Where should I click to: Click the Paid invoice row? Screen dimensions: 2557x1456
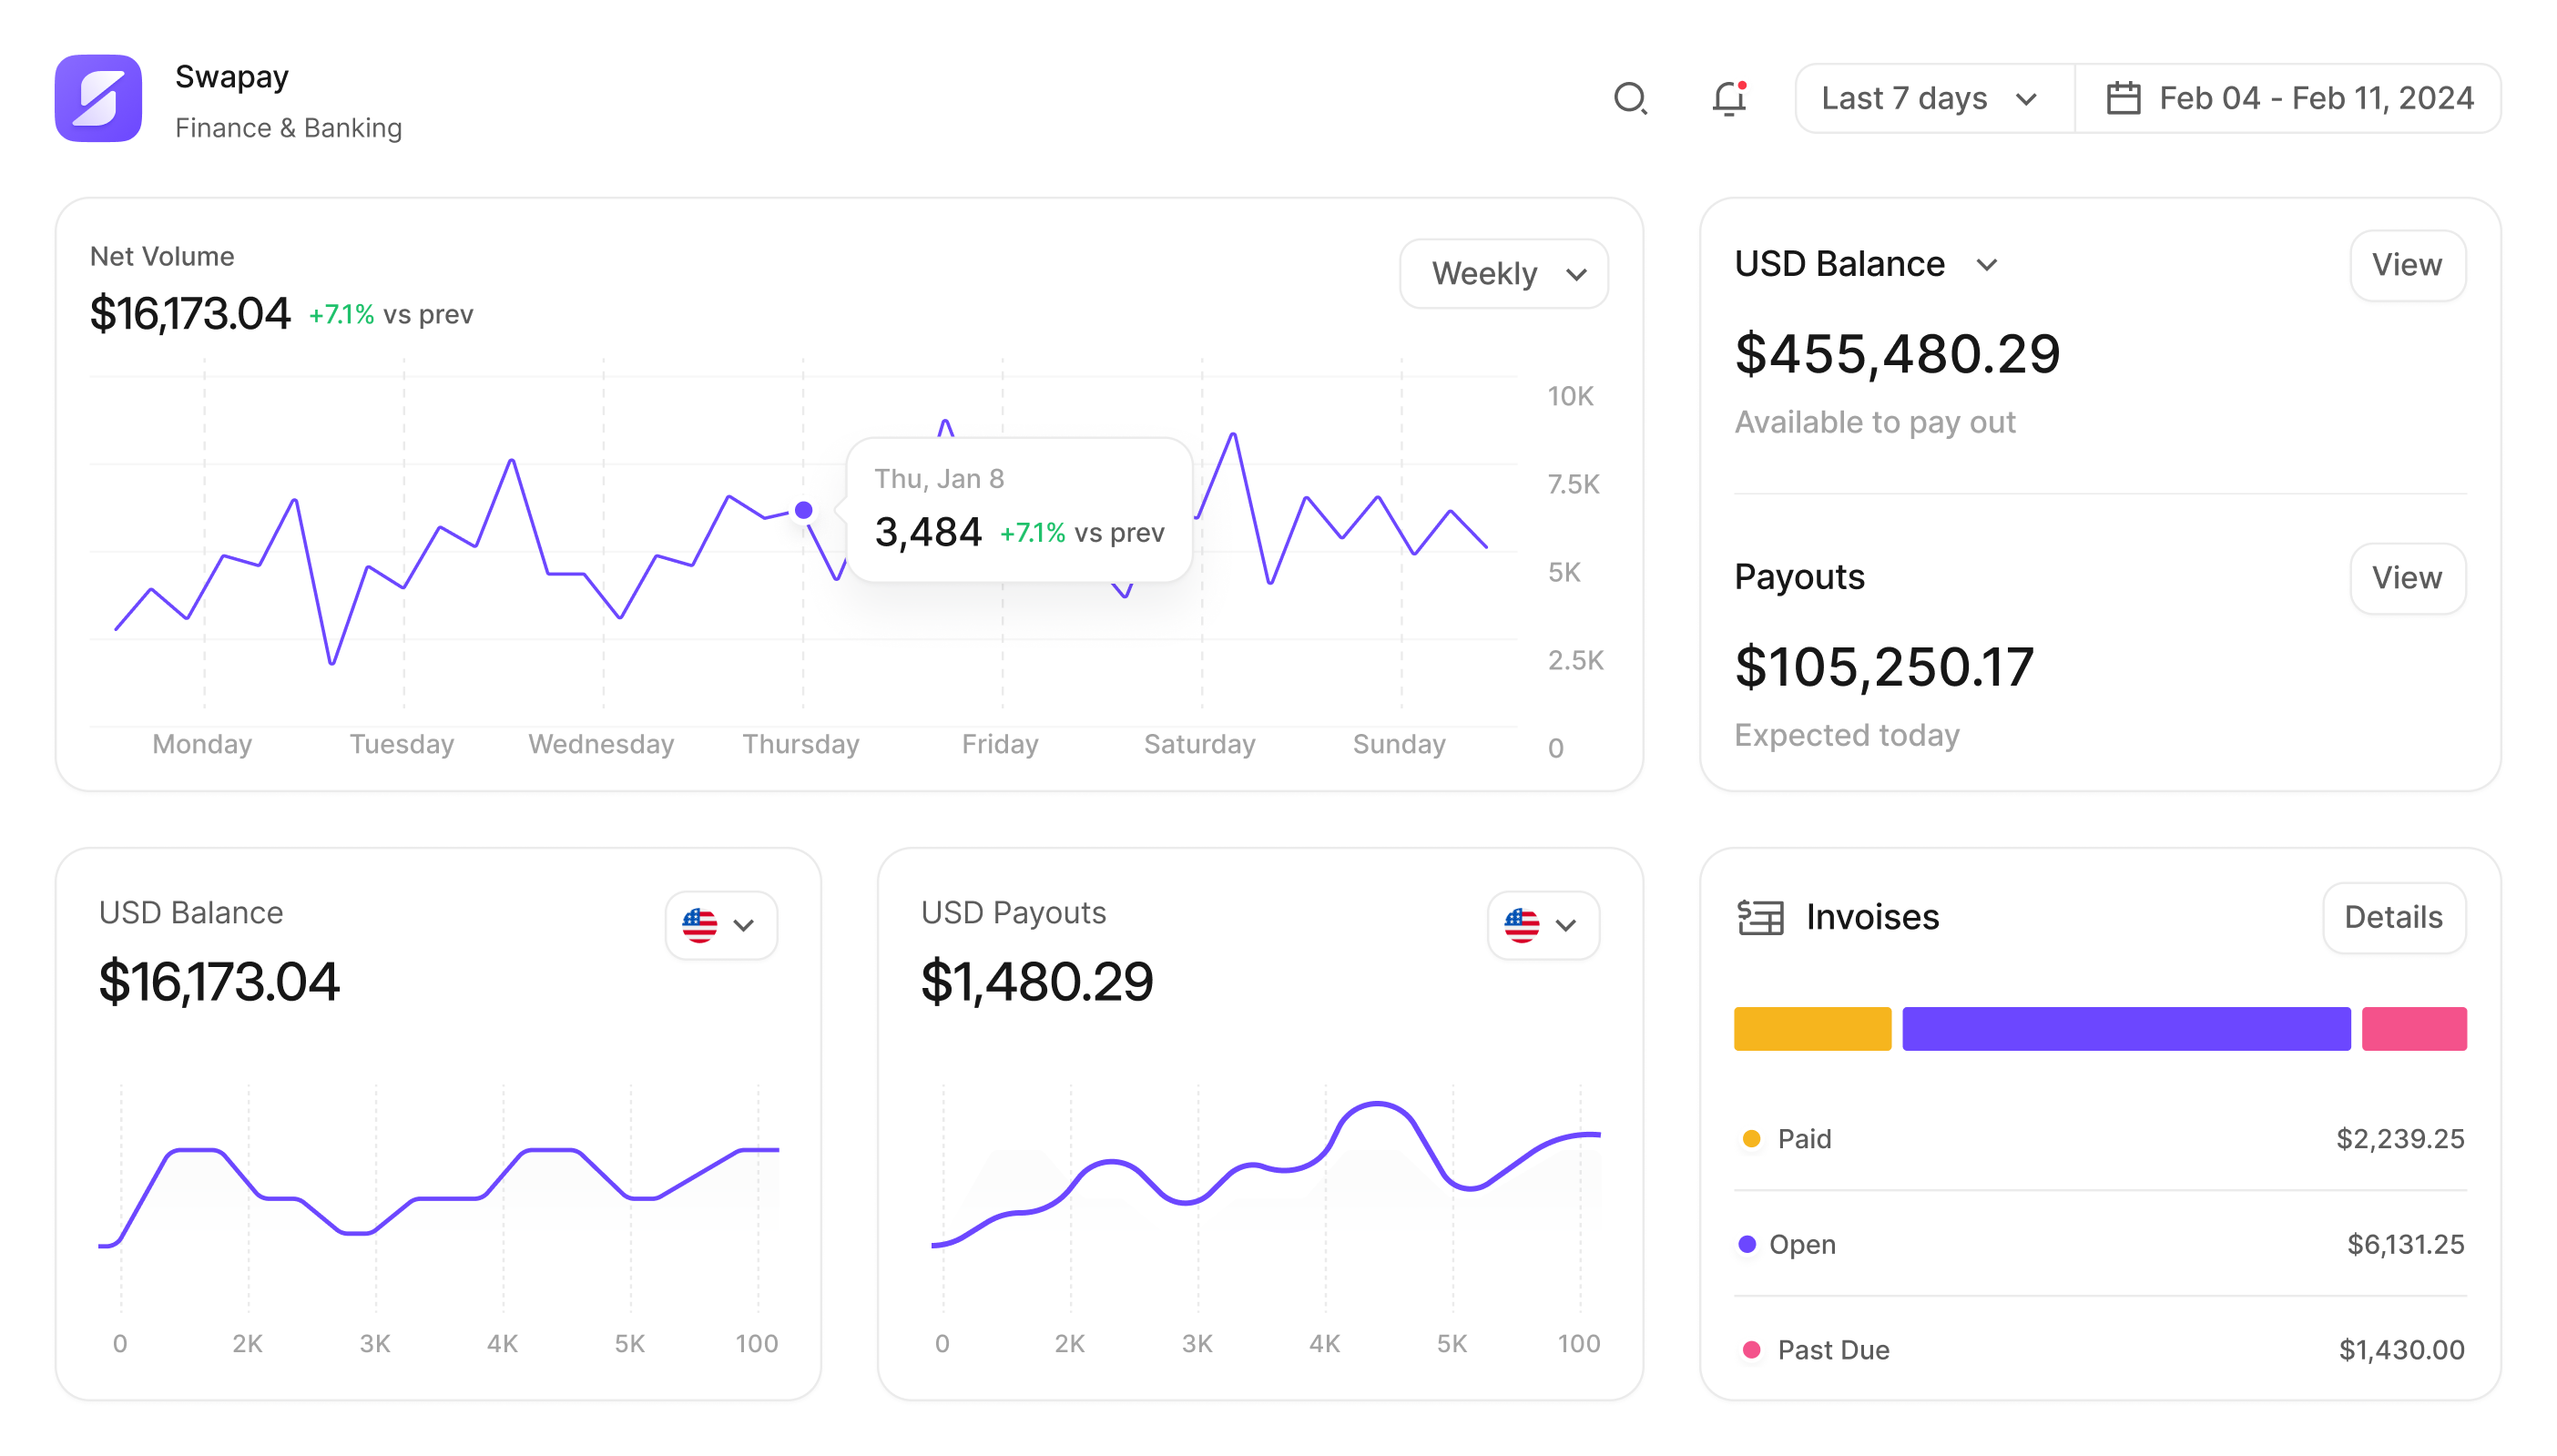(2100, 1139)
